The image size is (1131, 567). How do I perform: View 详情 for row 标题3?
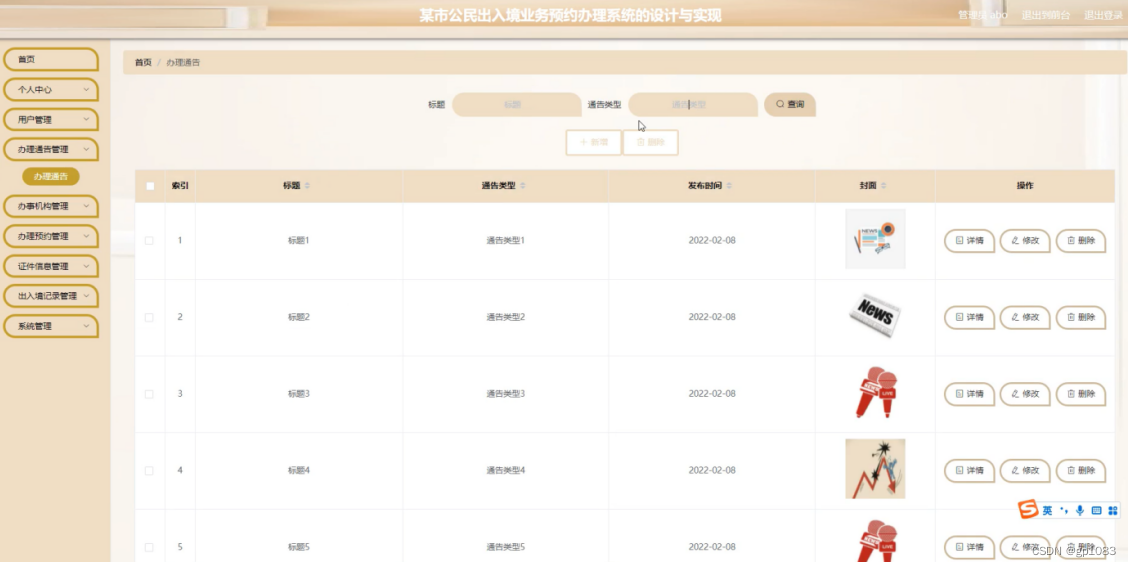(969, 394)
